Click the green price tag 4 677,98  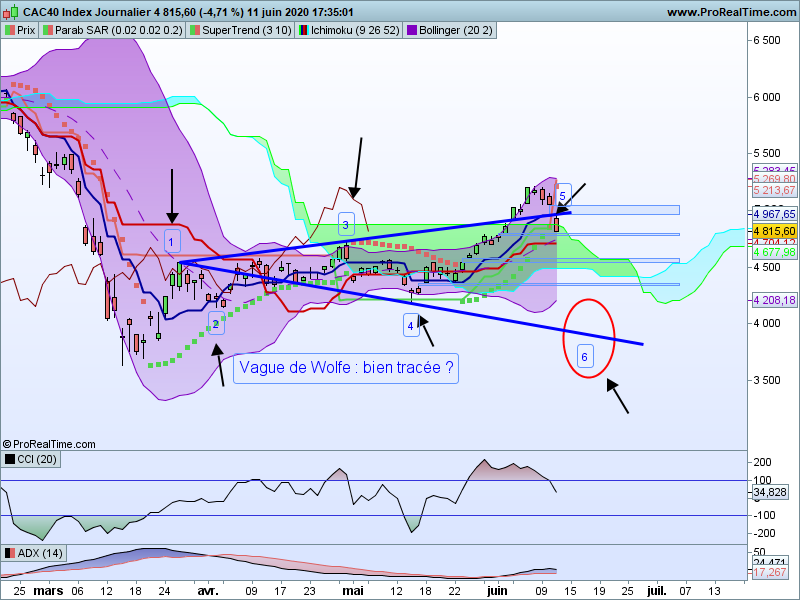click(x=774, y=252)
